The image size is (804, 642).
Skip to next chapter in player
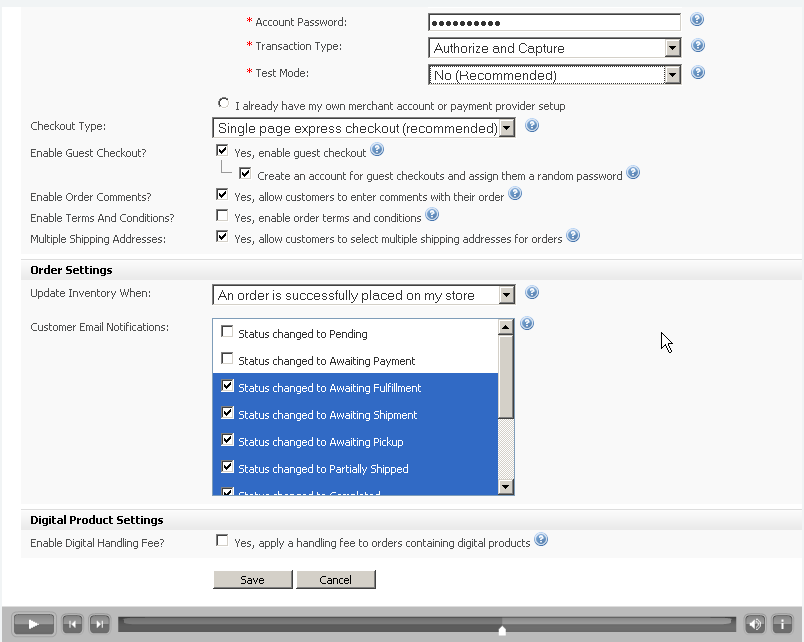click(x=99, y=624)
